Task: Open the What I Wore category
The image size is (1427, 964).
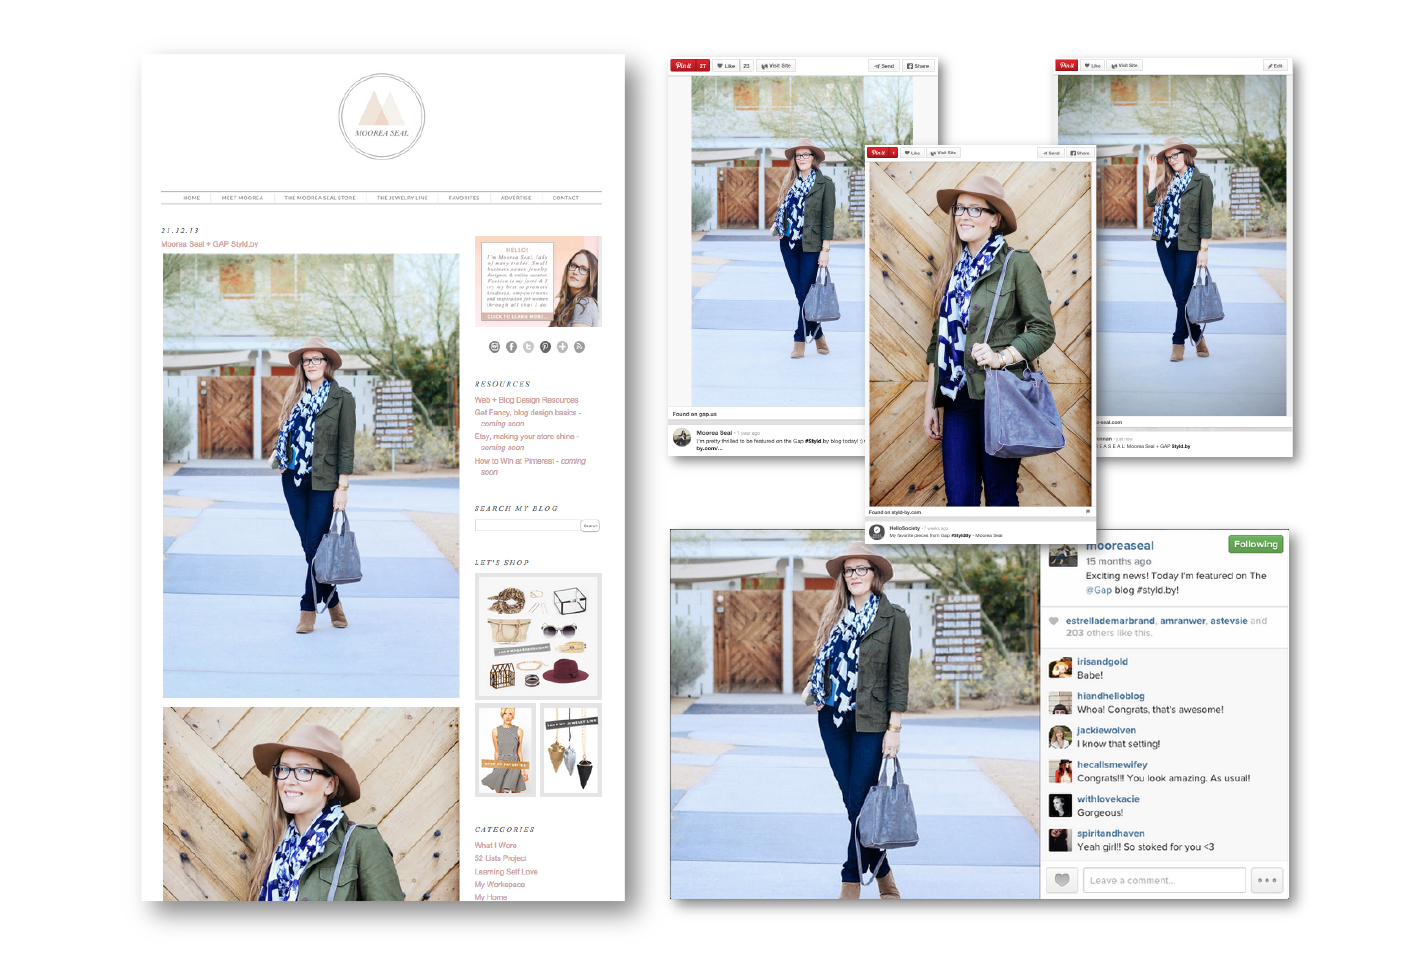Action: [x=496, y=845]
